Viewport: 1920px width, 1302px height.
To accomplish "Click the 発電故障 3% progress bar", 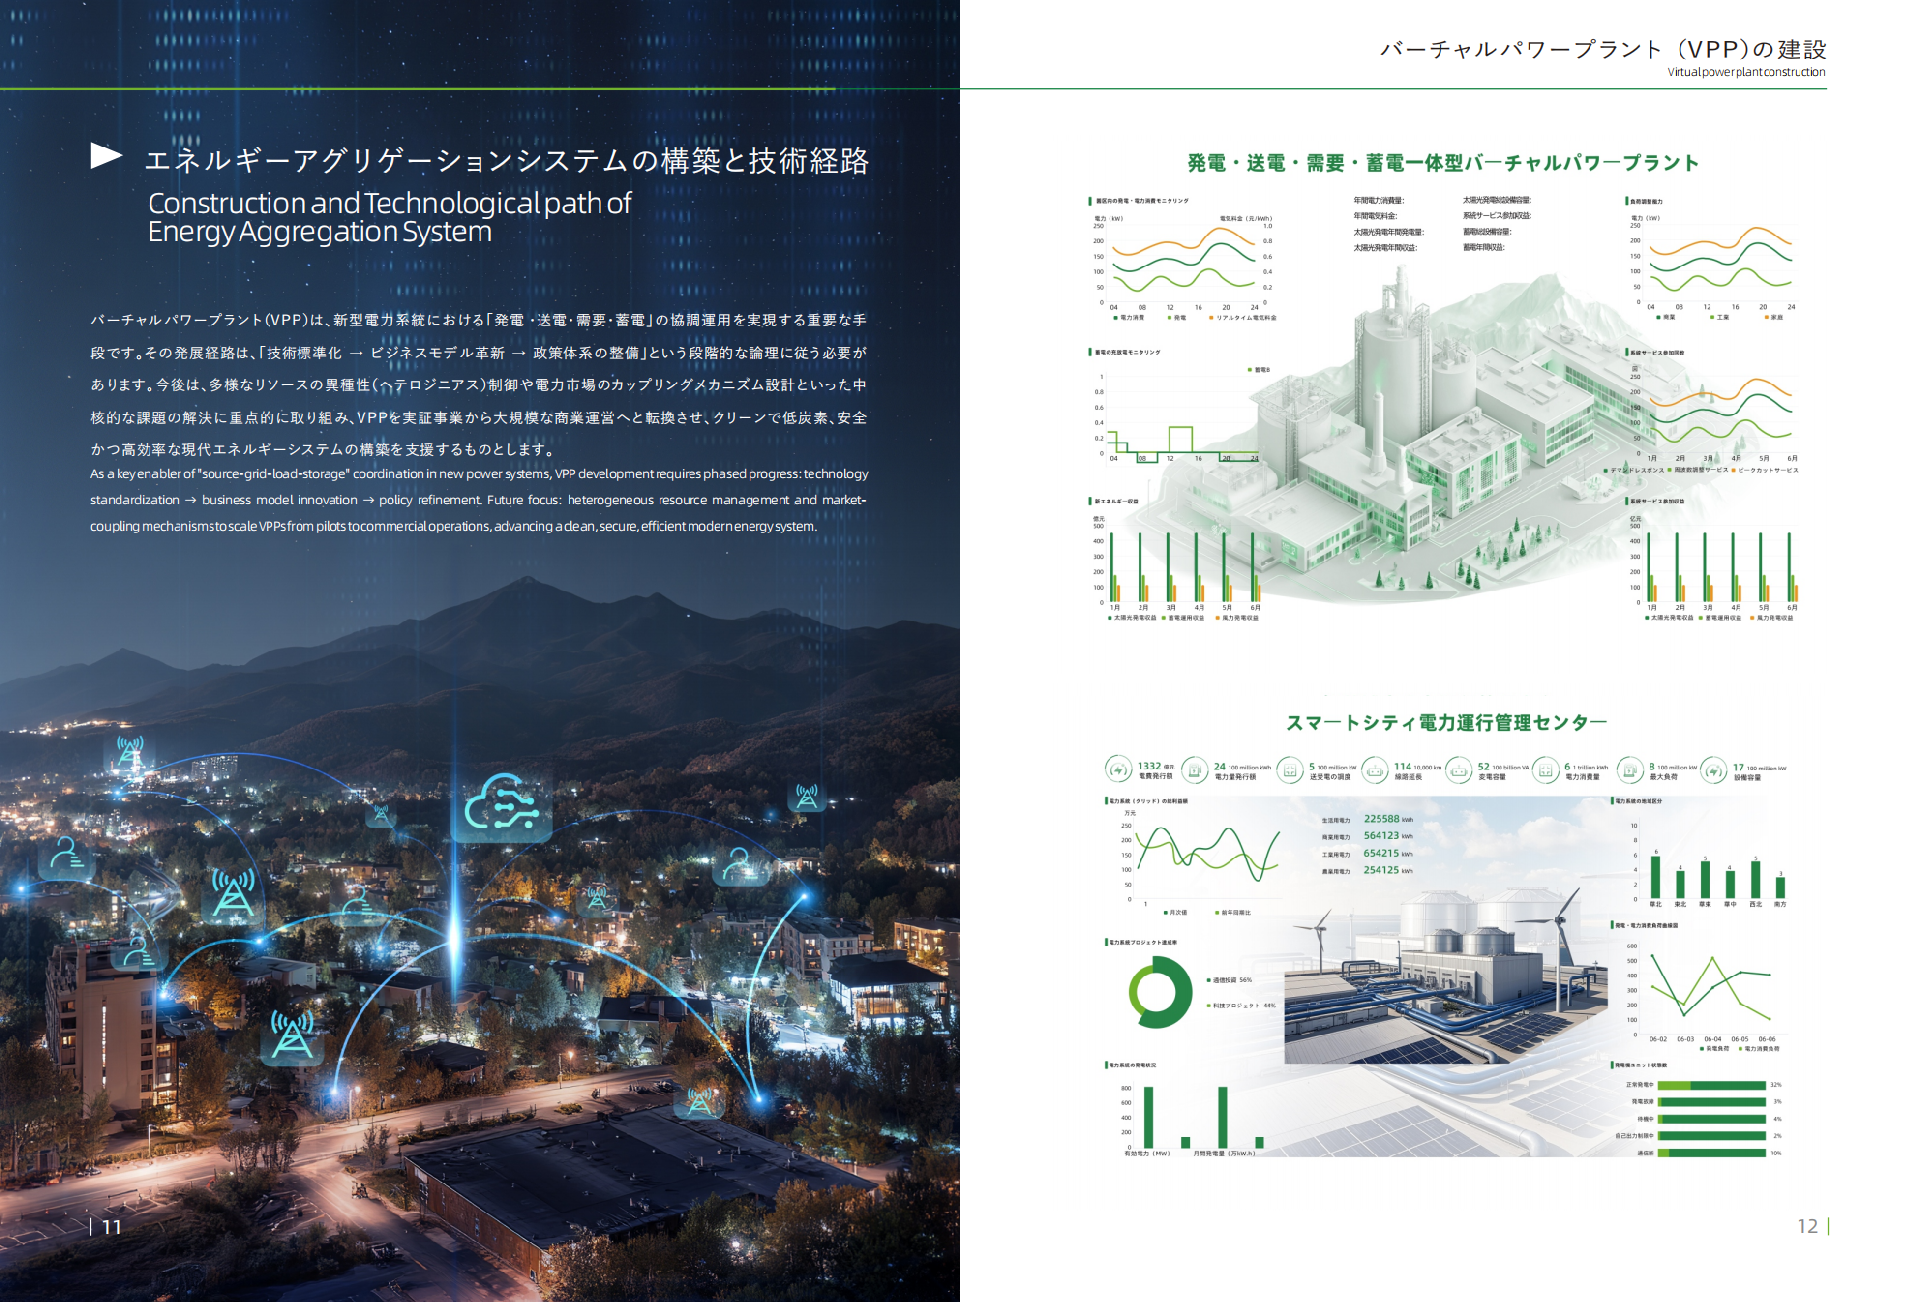I will [x=1712, y=1102].
